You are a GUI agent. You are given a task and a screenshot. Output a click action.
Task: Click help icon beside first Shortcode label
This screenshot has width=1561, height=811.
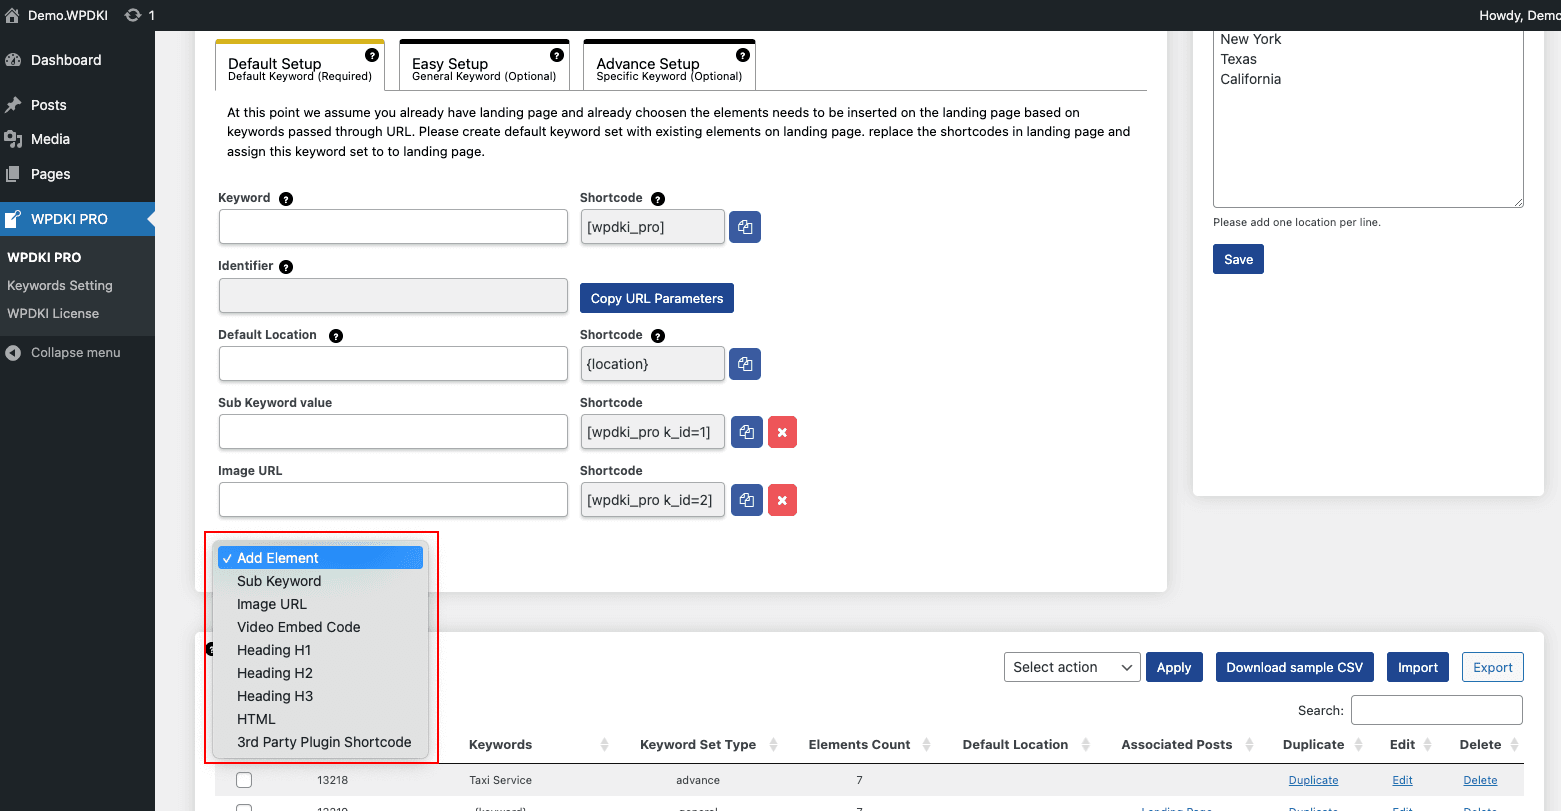click(658, 199)
